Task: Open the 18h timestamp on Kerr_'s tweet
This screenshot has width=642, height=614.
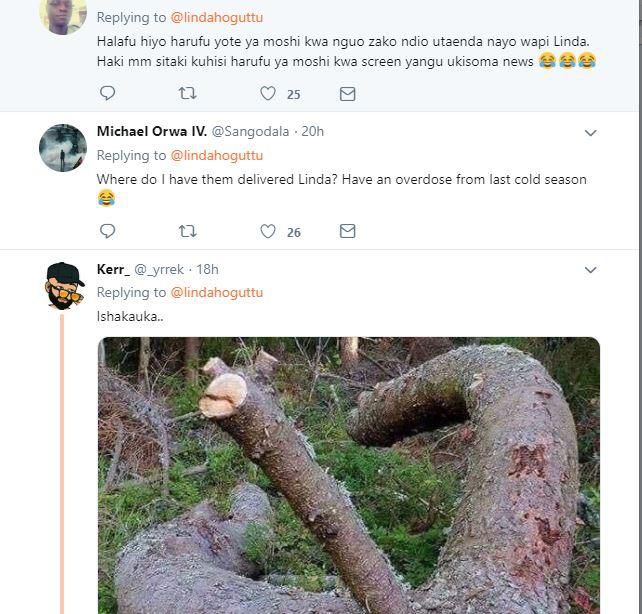Action: coord(208,269)
